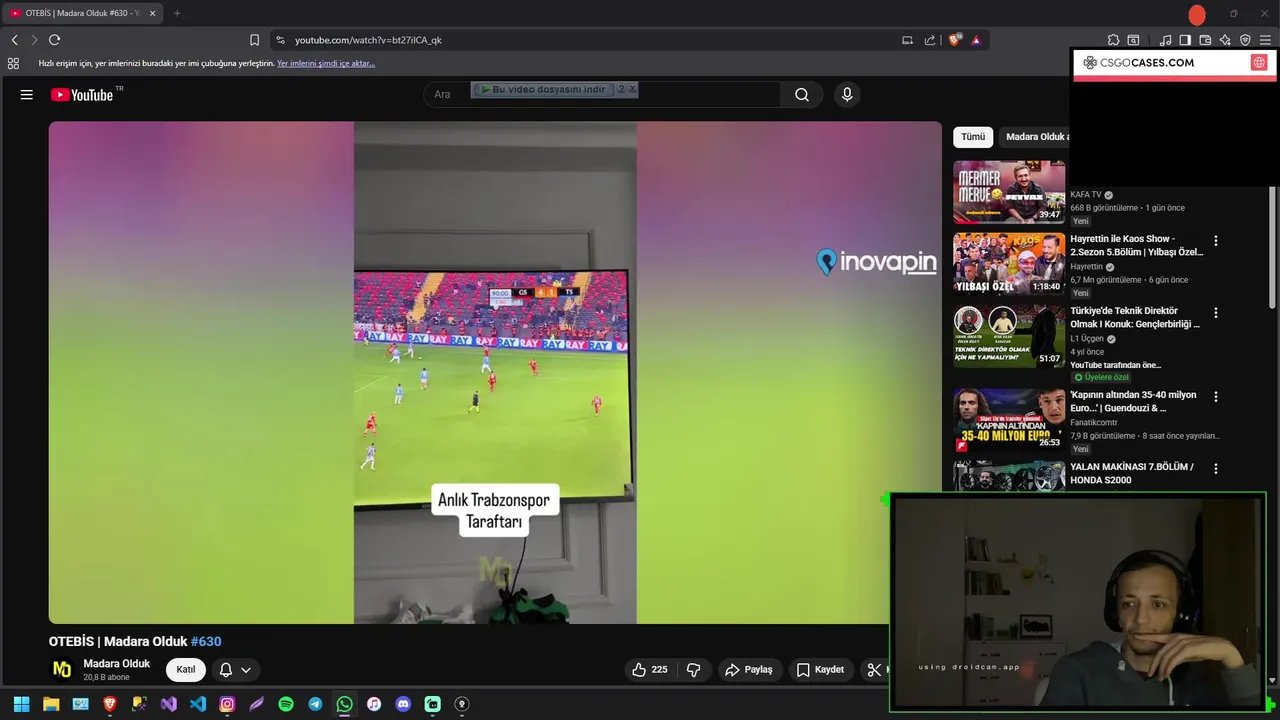Click the globe icon on CSGOCASES banner
1280x720 pixels.
point(1259,62)
